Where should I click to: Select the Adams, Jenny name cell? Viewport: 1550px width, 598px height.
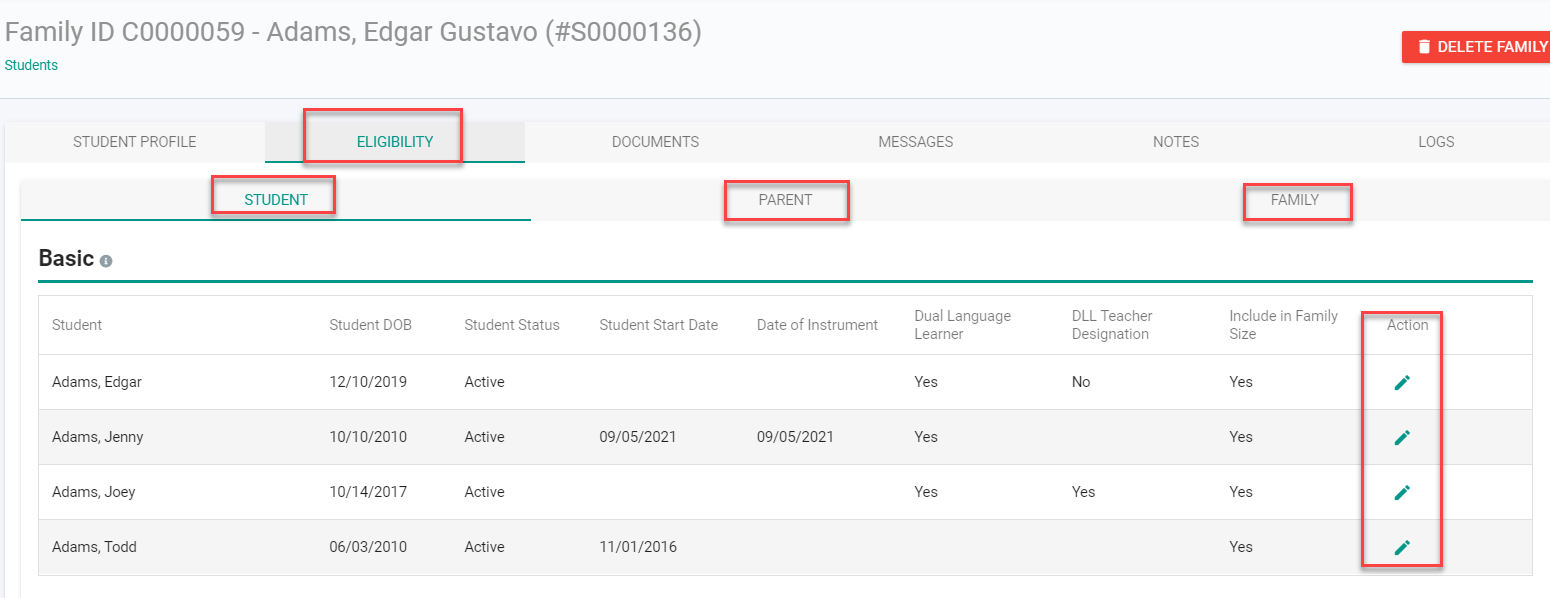click(98, 437)
